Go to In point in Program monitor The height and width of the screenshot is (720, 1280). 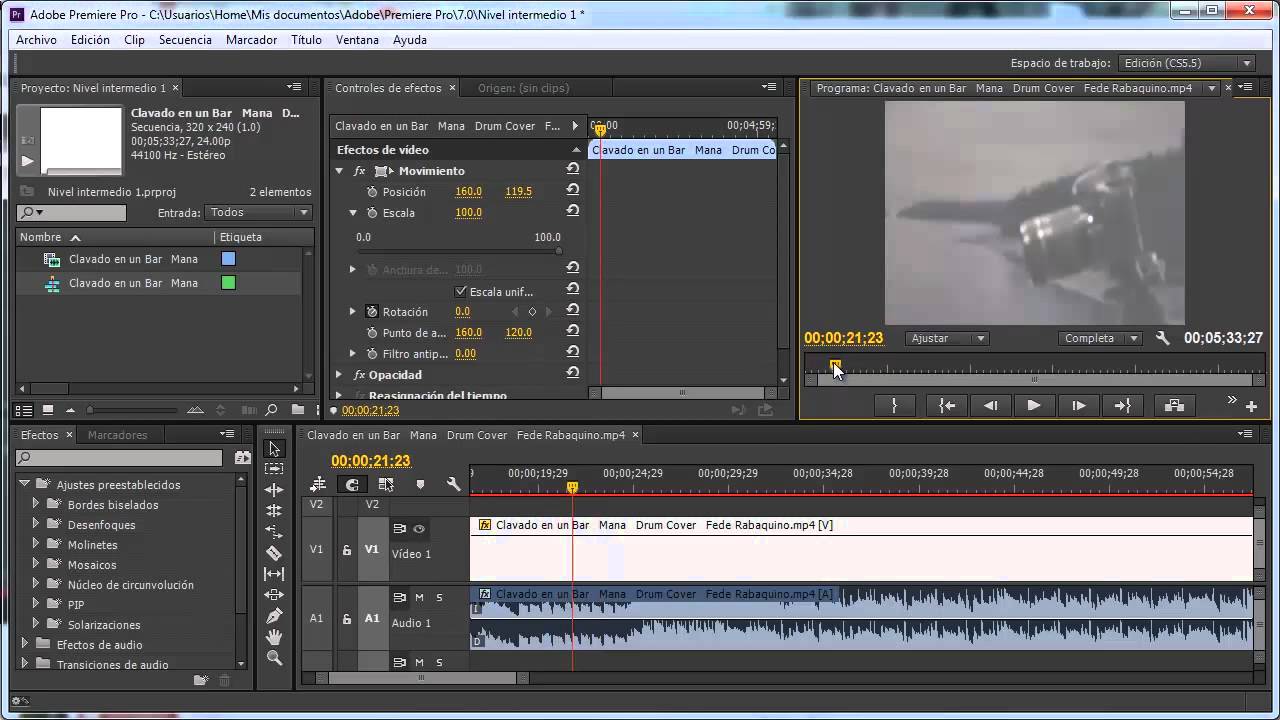(947, 405)
